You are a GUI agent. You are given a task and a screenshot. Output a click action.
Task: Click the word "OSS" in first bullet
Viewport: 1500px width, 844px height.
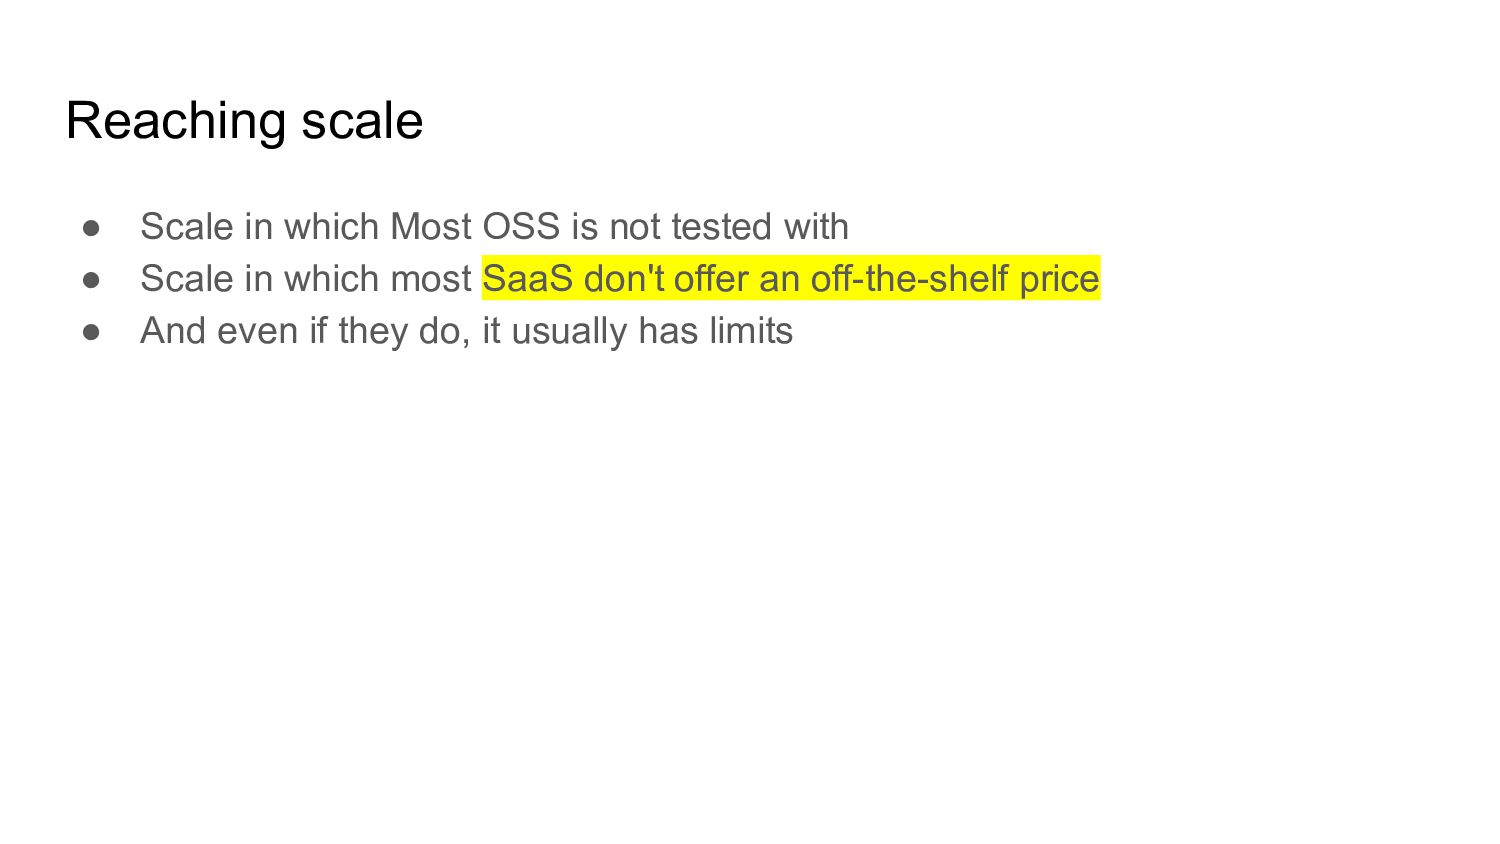pyautogui.click(x=521, y=227)
